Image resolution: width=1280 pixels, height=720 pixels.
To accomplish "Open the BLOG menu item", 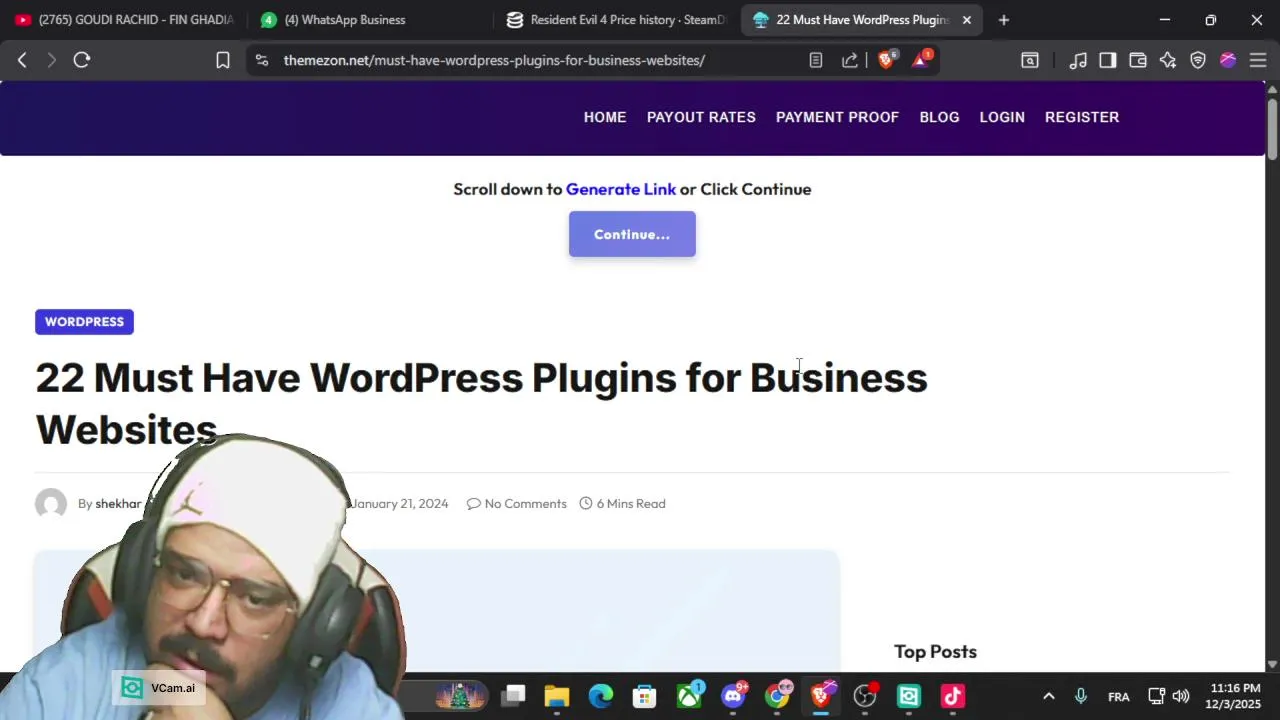I will coord(939,117).
